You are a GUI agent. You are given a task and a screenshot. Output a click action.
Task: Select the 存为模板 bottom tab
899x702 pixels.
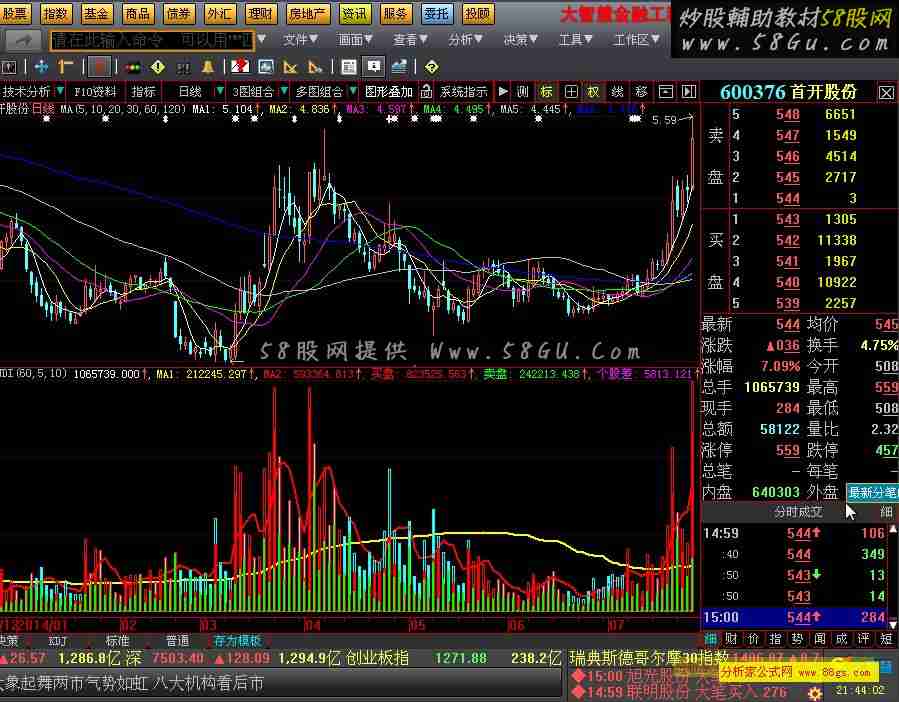point(237,640)
